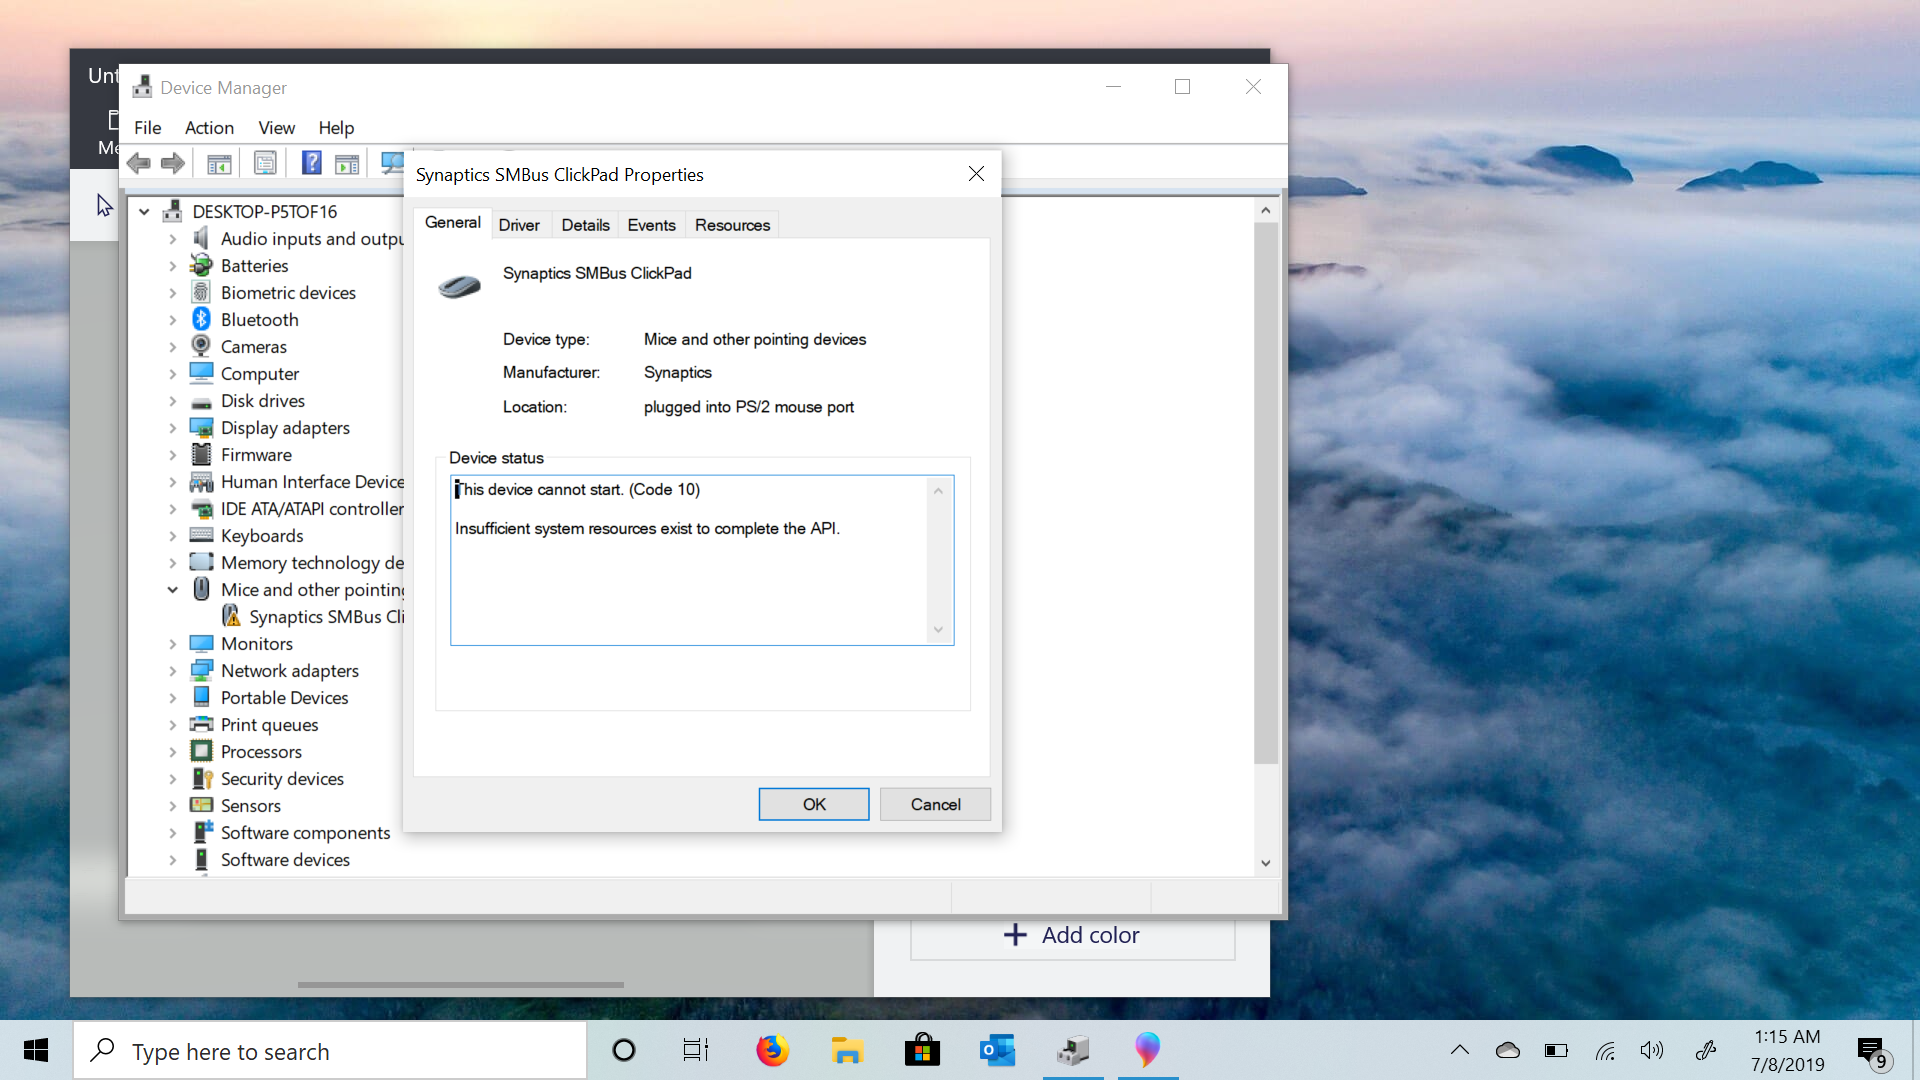Click the Device Manager vertical scrollbar thumb
The width and height of the screenshot is (1920, 1080).
(x=1266, y=492)
